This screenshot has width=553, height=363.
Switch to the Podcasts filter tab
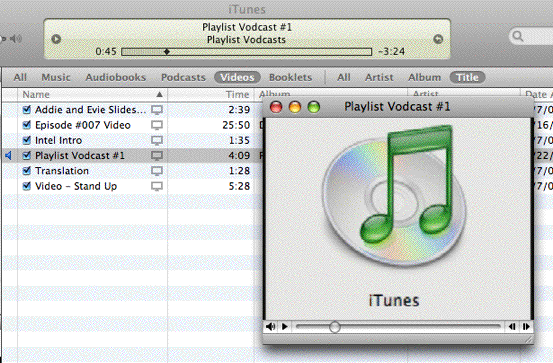click(x=183, y=77)
